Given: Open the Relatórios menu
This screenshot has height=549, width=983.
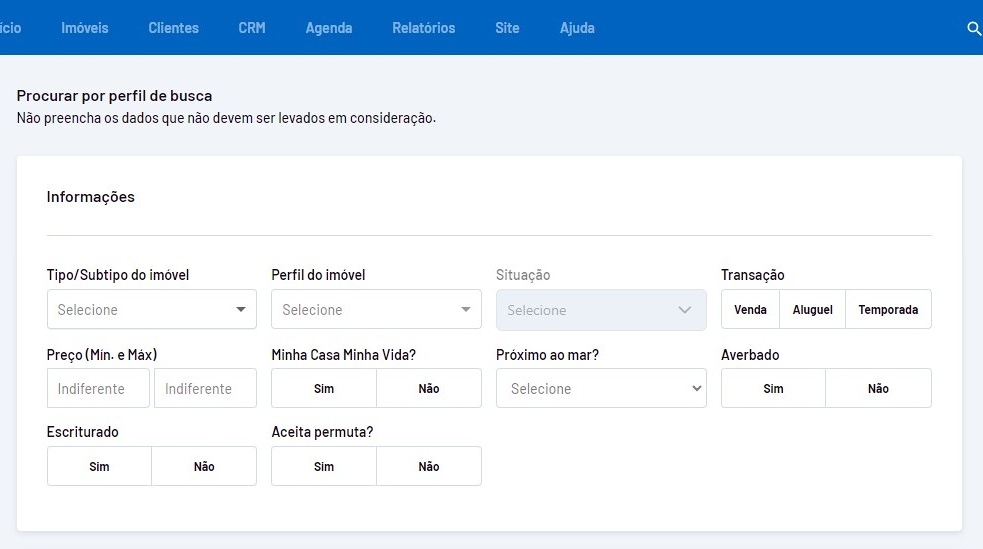Looking at the screenshot, I should pyautogui.click(x=424, y=28).
